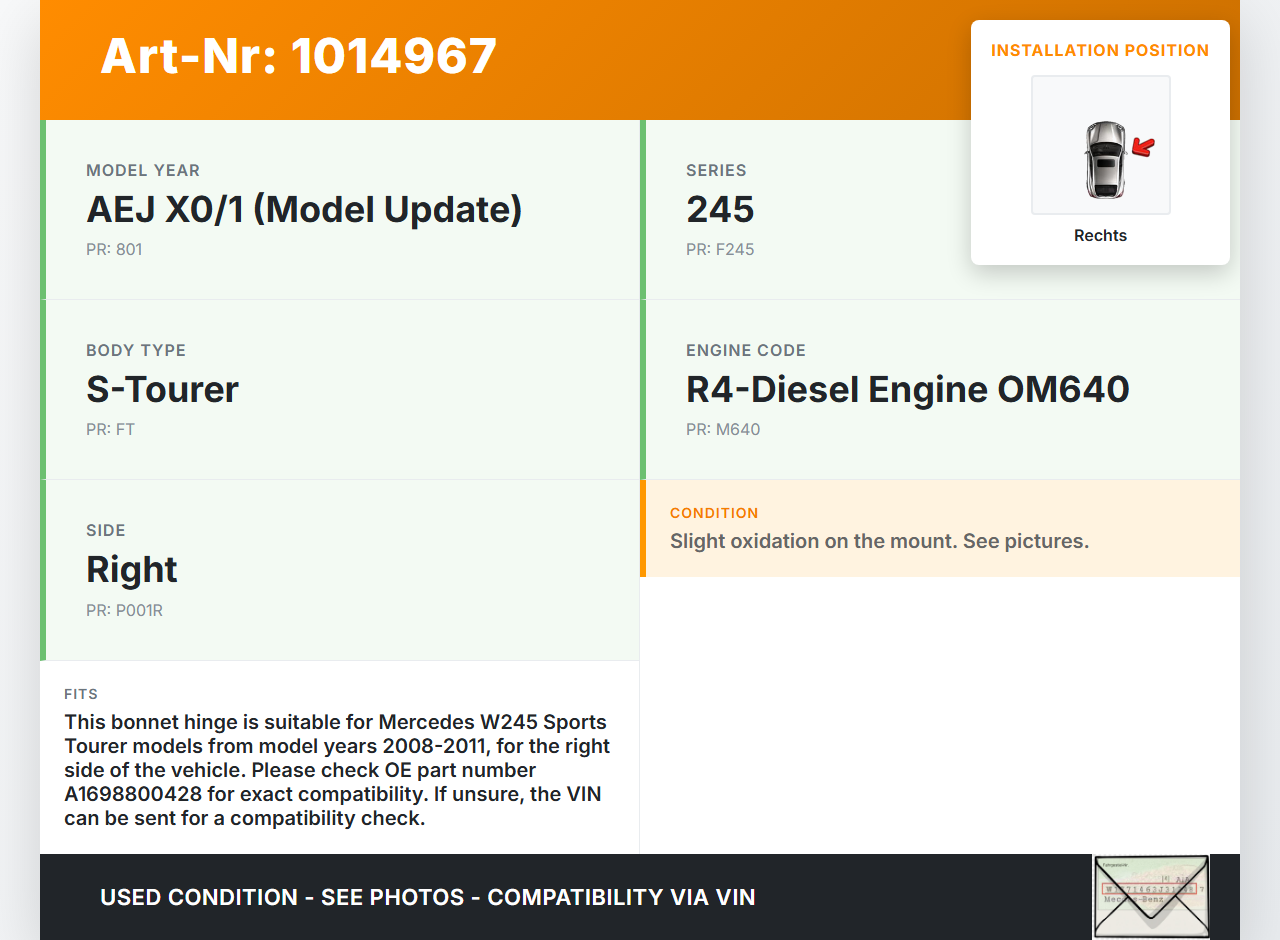
Task: Click the 'PR: FT' code
Action: click(110, 430)
